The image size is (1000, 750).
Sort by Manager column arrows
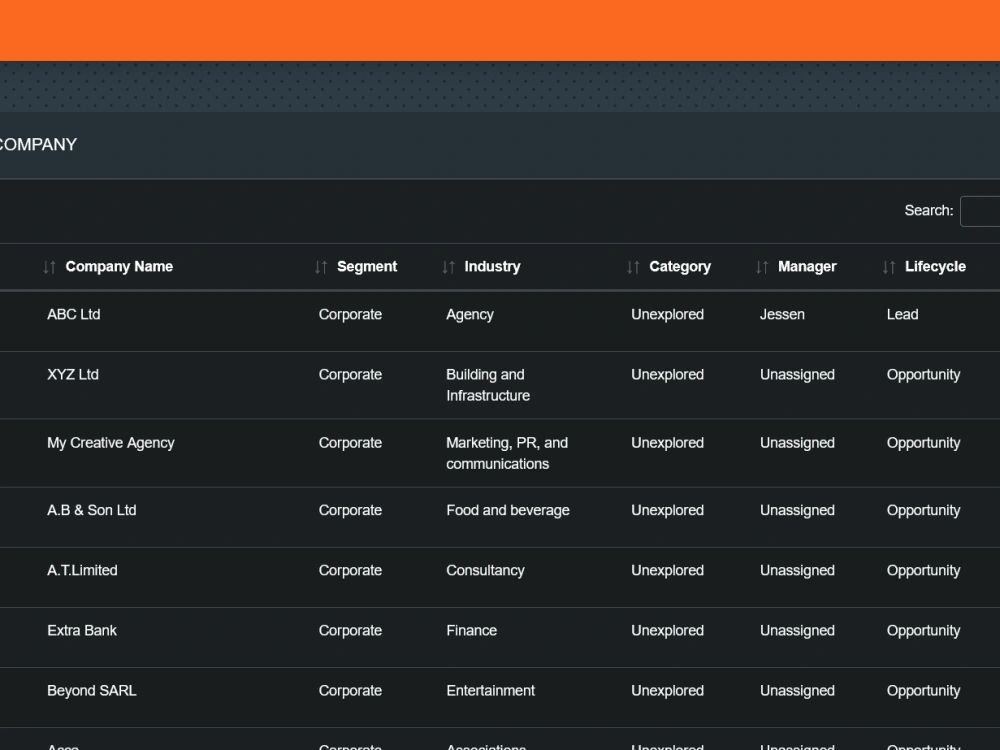(761, 267)
